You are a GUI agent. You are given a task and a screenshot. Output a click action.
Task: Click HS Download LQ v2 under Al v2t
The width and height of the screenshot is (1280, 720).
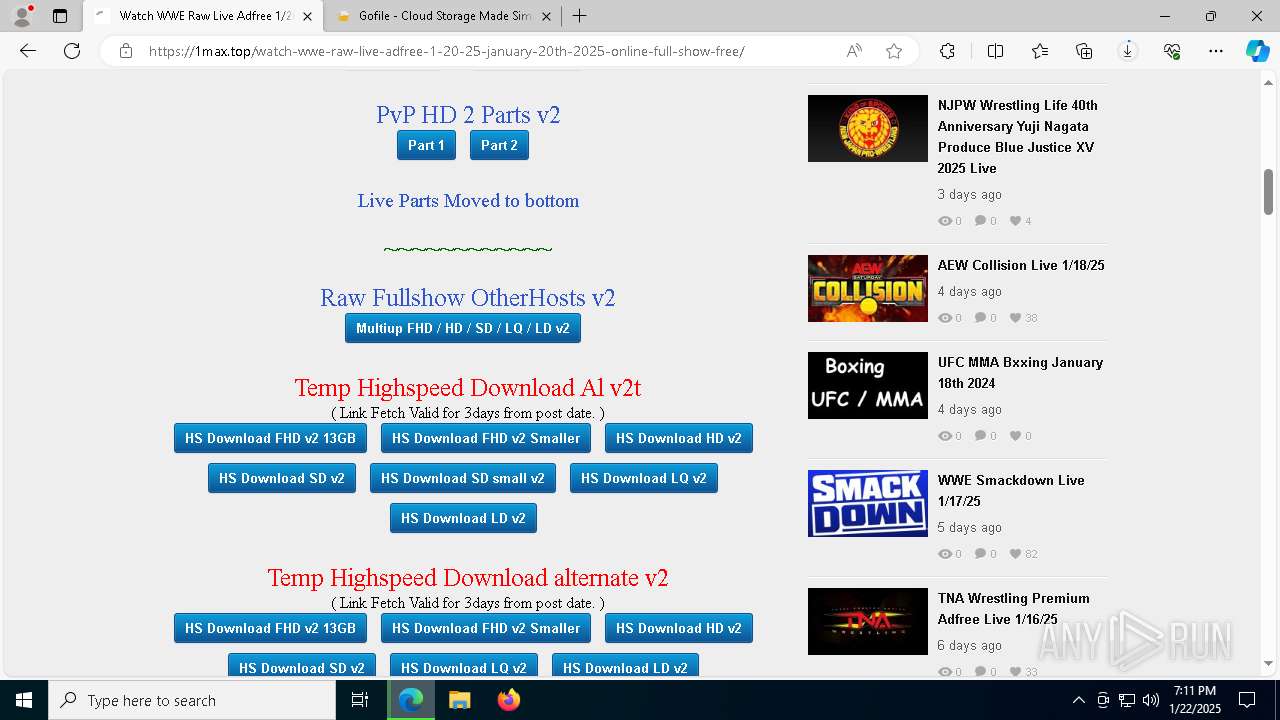coord(644,478)
